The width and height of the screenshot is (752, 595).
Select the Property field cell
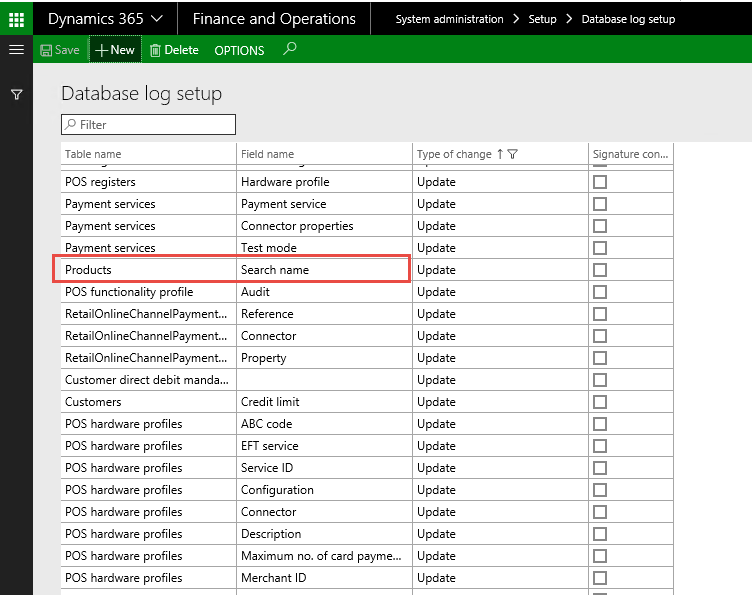(x=324, y=358)
